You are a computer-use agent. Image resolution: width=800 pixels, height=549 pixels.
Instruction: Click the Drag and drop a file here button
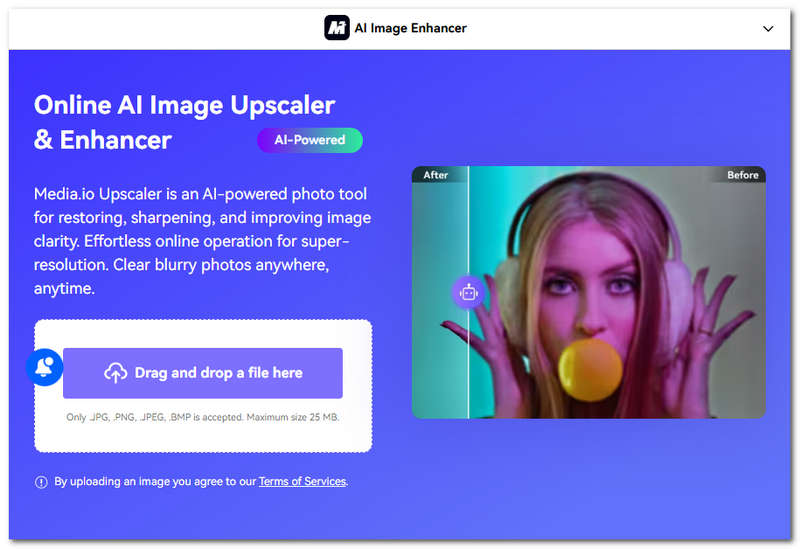(203, 373)
